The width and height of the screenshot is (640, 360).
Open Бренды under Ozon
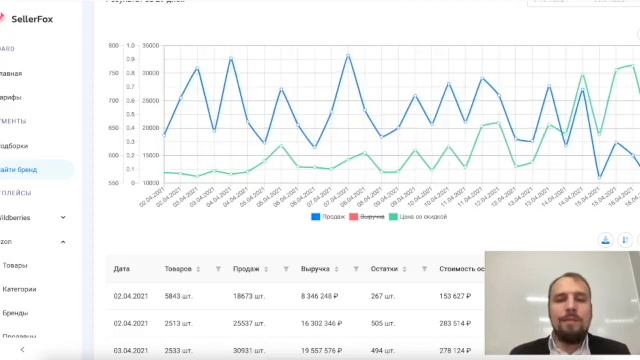coord(15,313)
